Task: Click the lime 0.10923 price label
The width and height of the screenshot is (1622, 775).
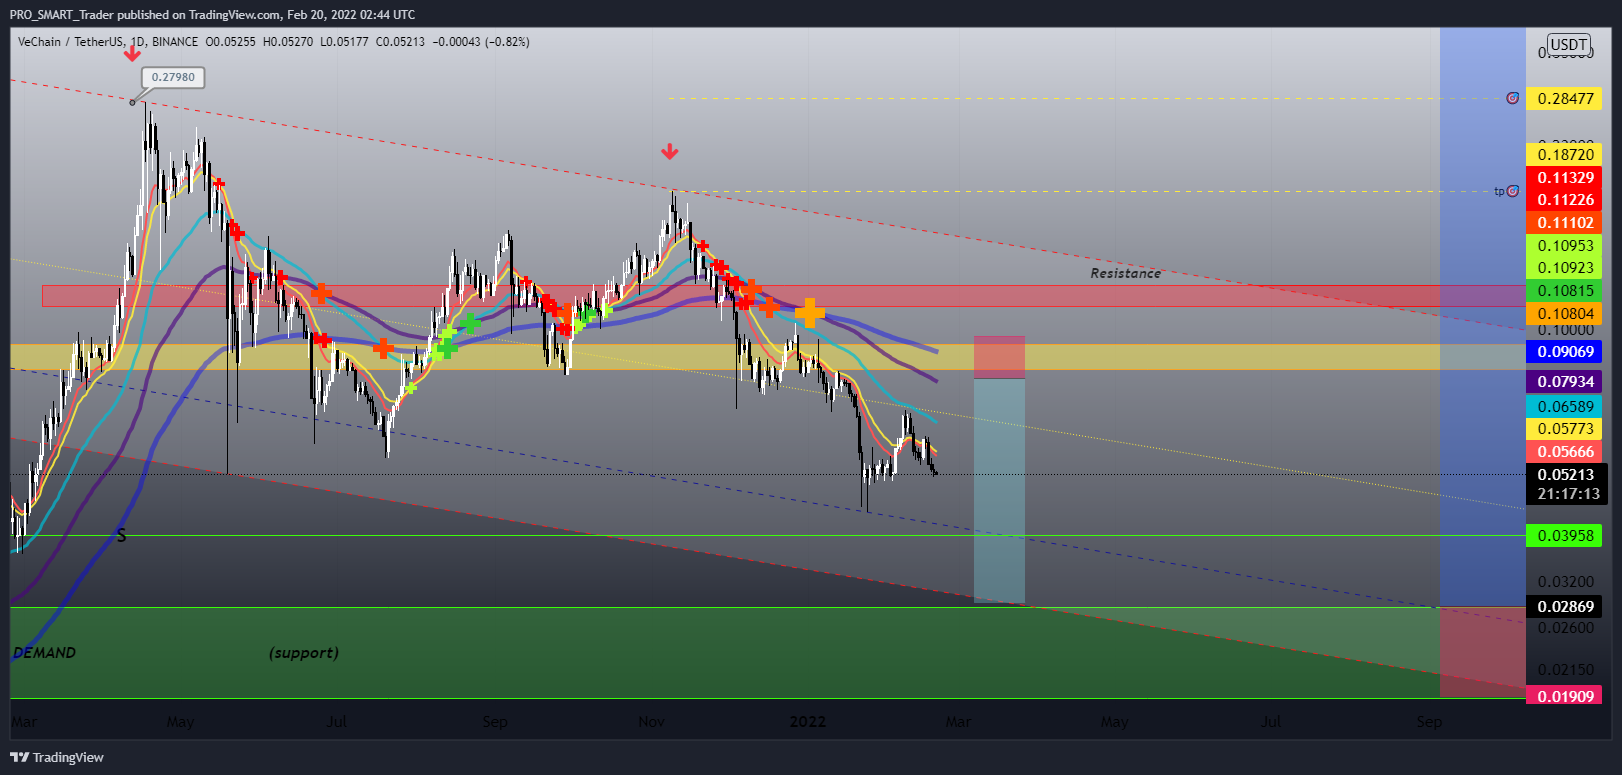Action: [x=1564, y=268]
